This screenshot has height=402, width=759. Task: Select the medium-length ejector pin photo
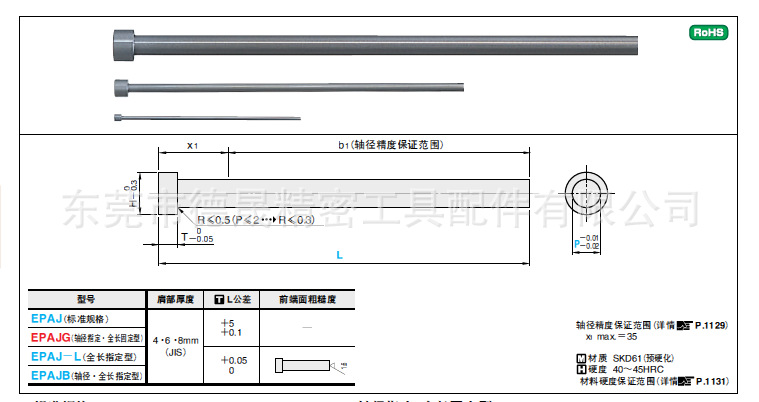pyautogui.click(x=289, y=88)
